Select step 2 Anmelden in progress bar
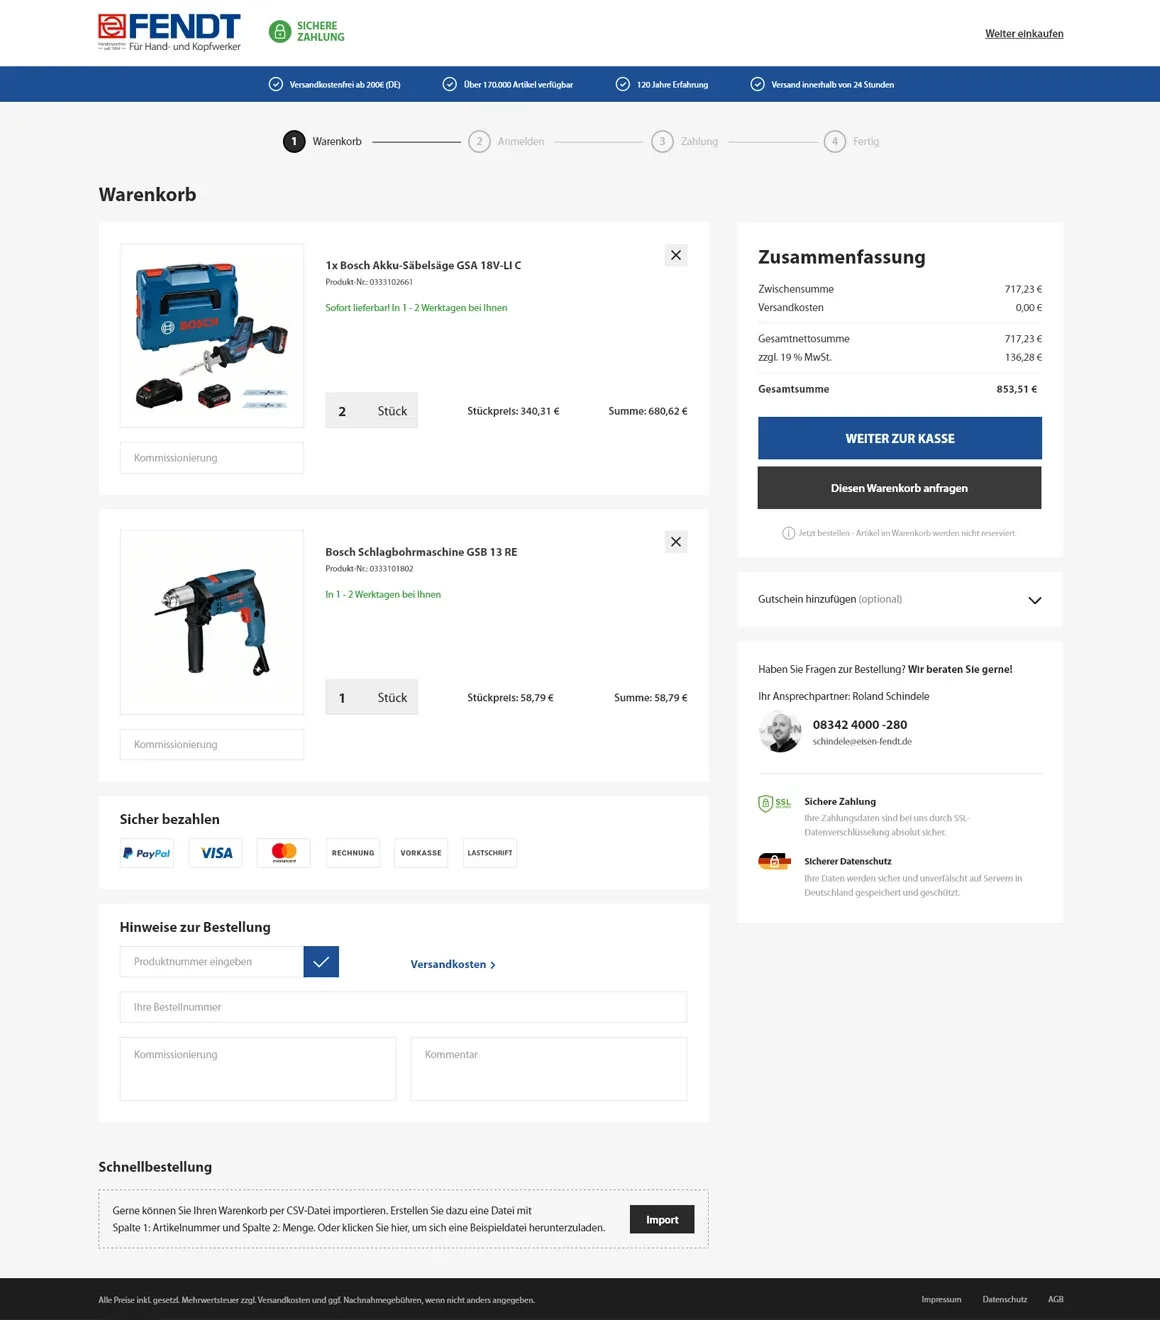This screenshot has height=1320, width=1160. [507, 142]
